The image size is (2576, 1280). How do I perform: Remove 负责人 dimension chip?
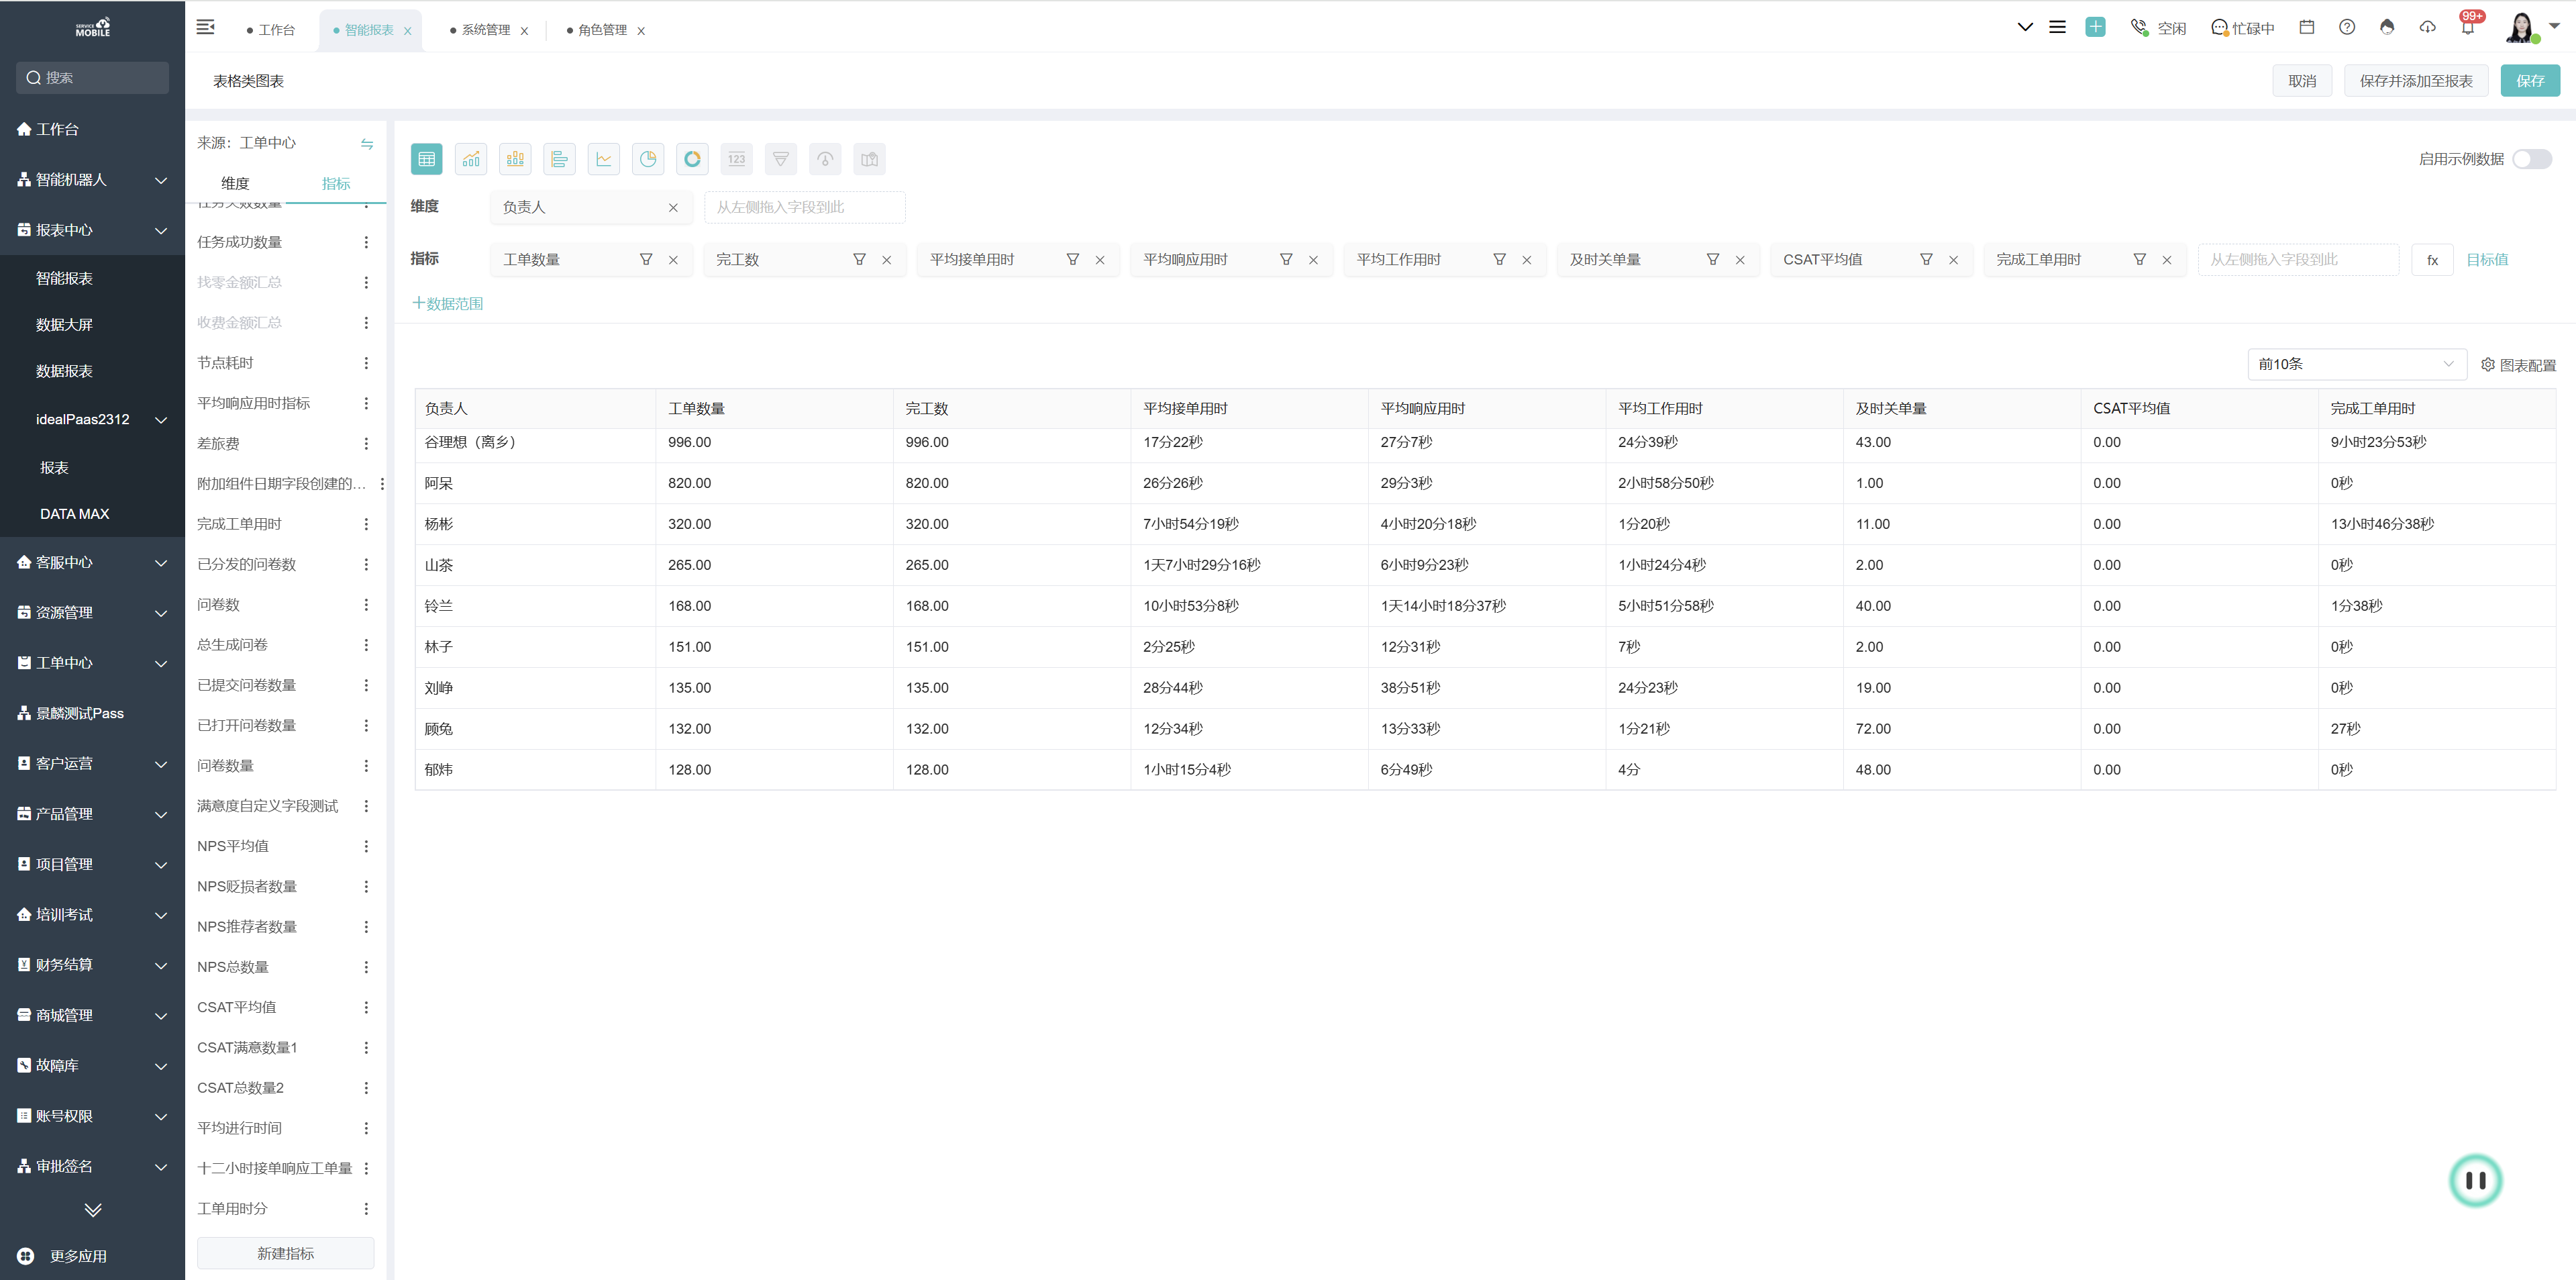673,208
